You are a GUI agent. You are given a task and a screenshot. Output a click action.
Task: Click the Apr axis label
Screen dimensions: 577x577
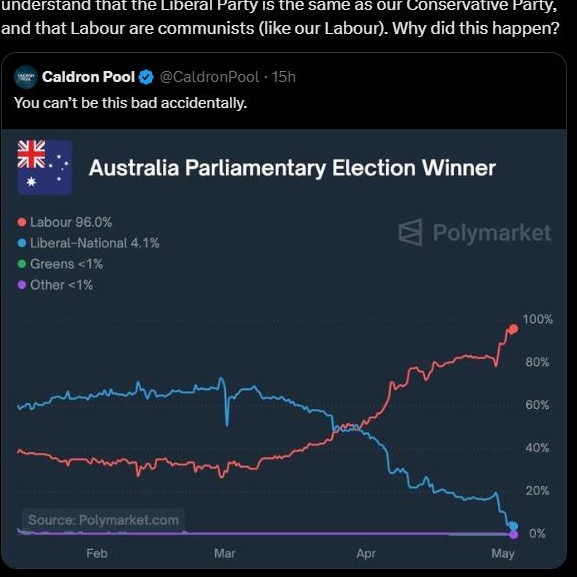point(366,553)
